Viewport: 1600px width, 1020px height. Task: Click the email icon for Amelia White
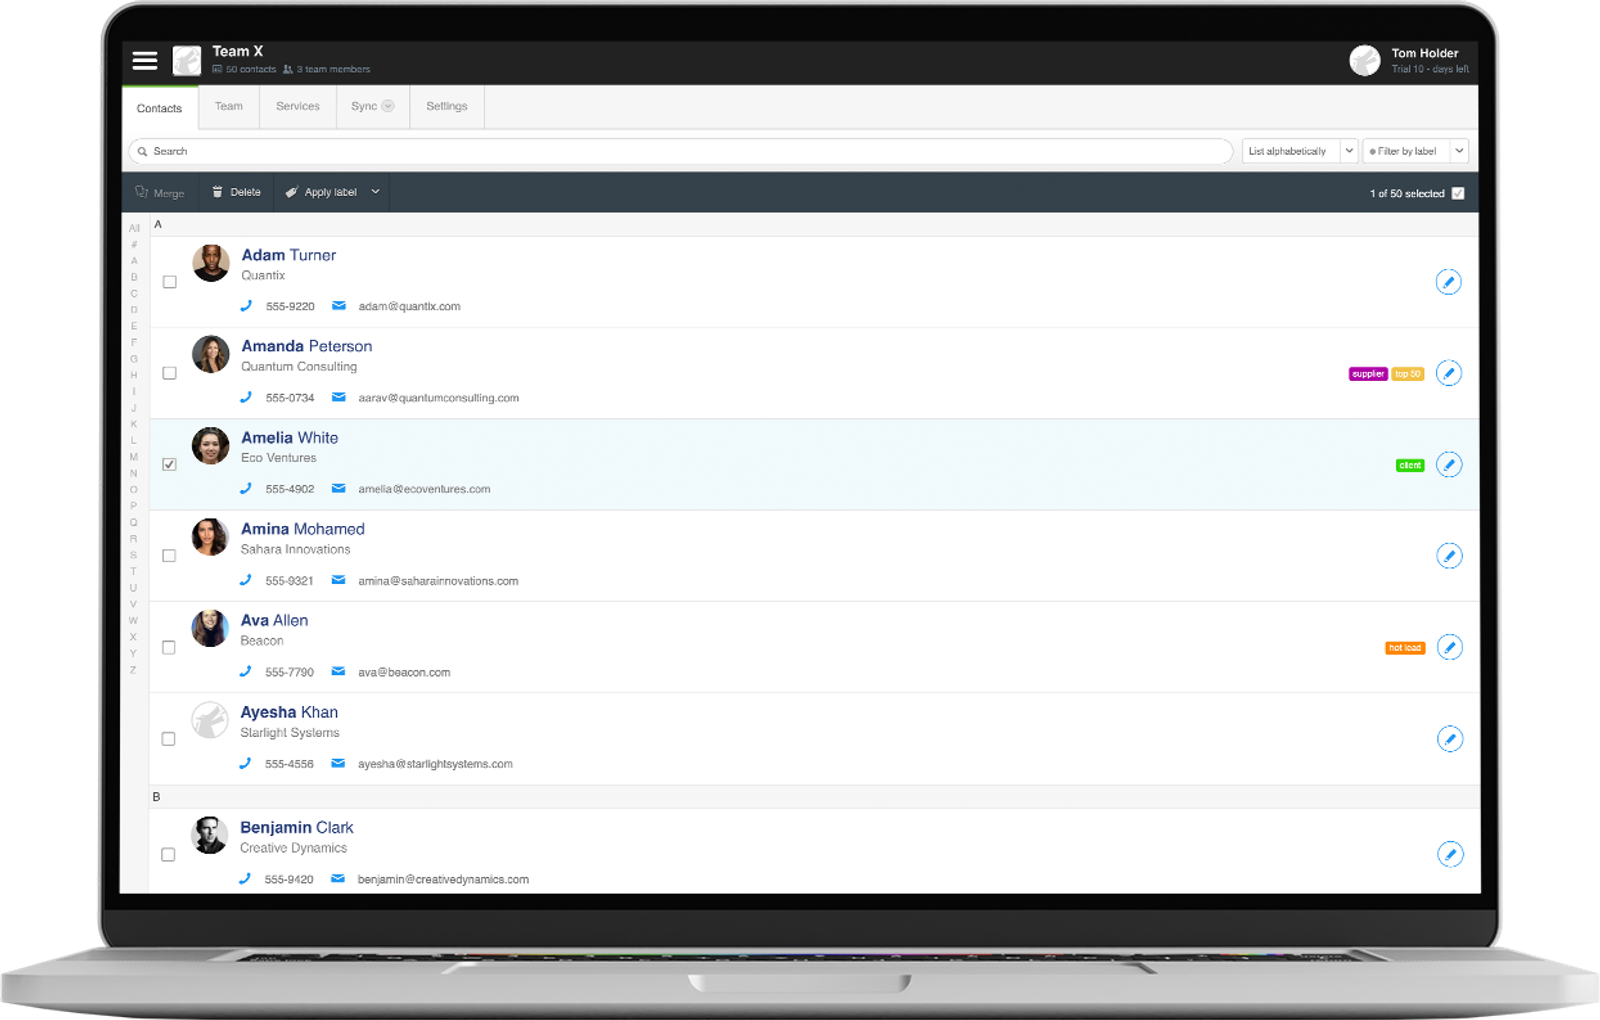pos(339,489)
